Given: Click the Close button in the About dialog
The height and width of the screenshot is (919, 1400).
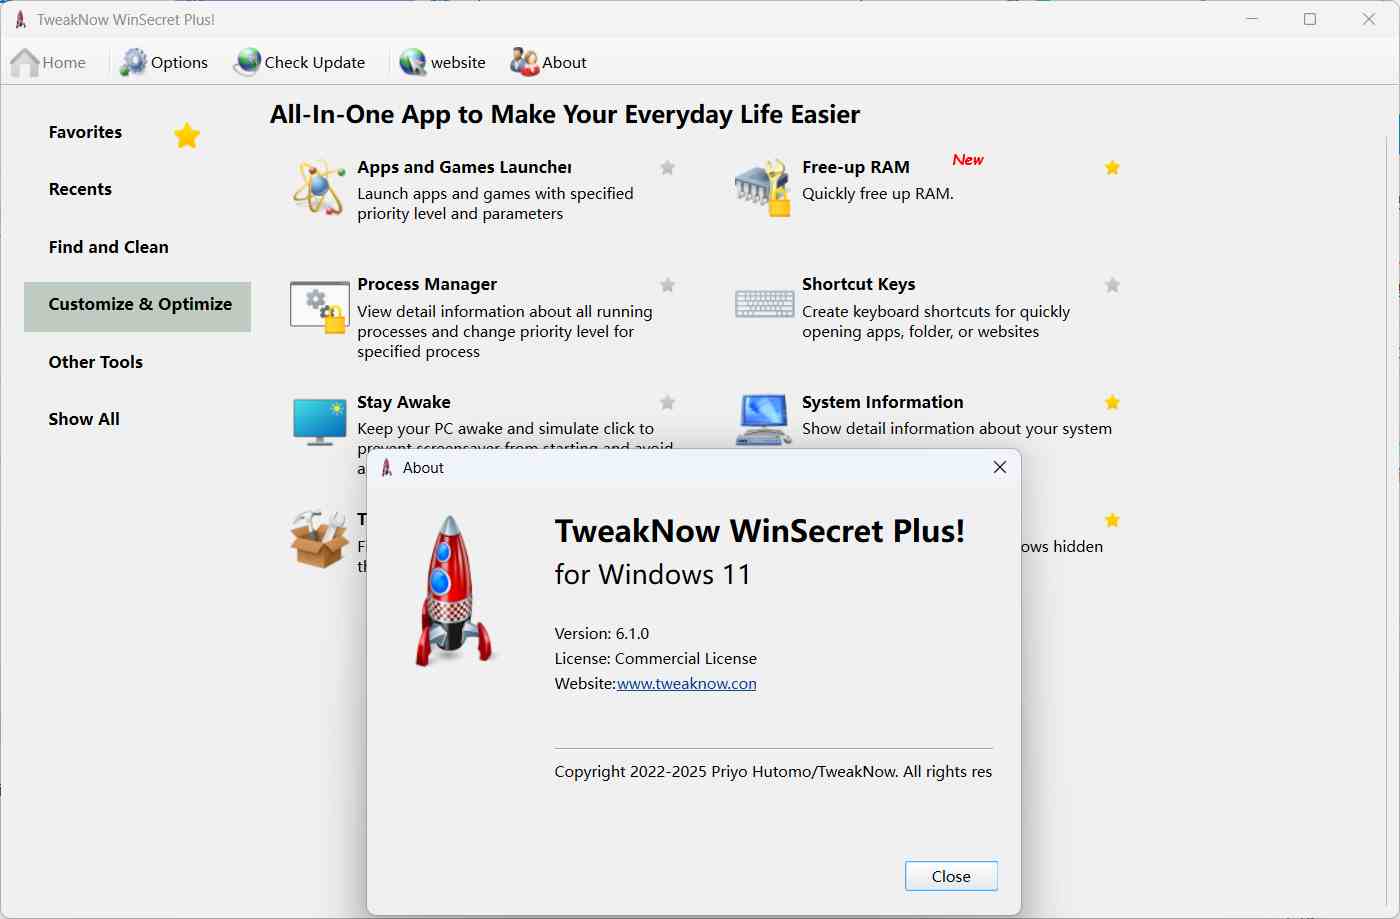Looking at the screenshot, I should (x=951, y=876).
